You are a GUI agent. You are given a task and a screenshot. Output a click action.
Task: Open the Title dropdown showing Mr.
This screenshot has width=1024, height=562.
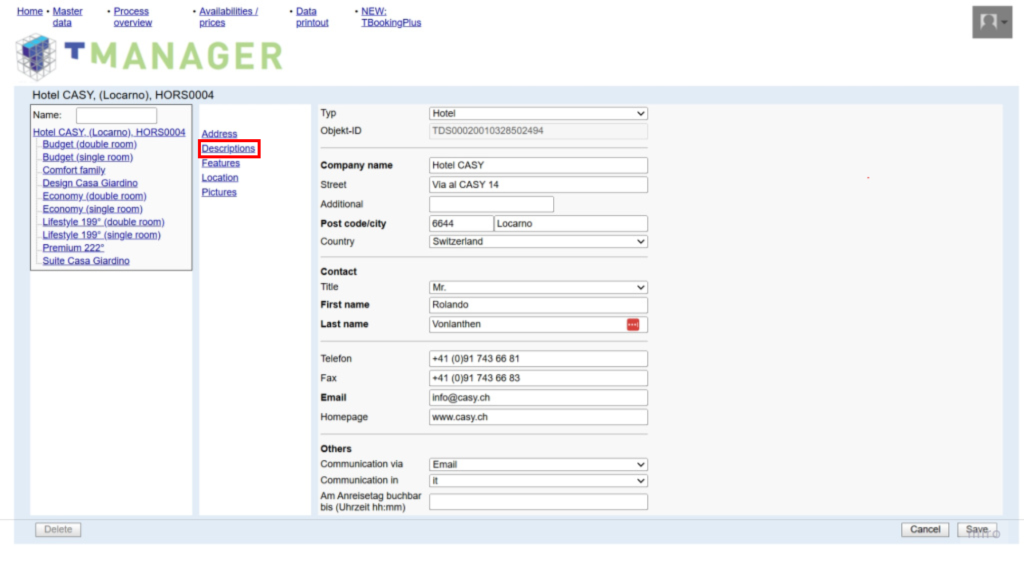(x=538, y=287)
